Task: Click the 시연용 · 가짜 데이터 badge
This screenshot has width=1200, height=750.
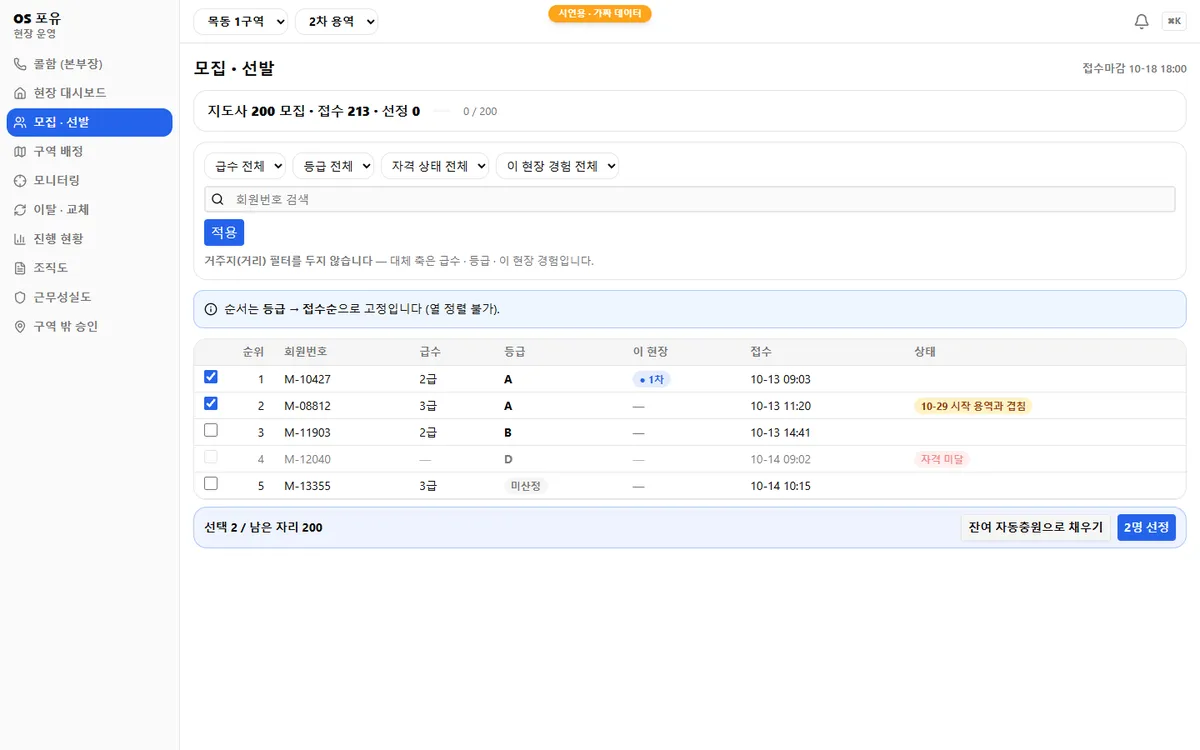Action: [600, 14]
